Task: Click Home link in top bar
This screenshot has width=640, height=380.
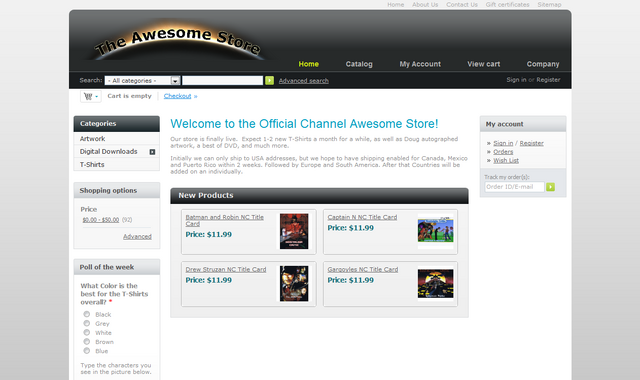Action: pos(396,4)
